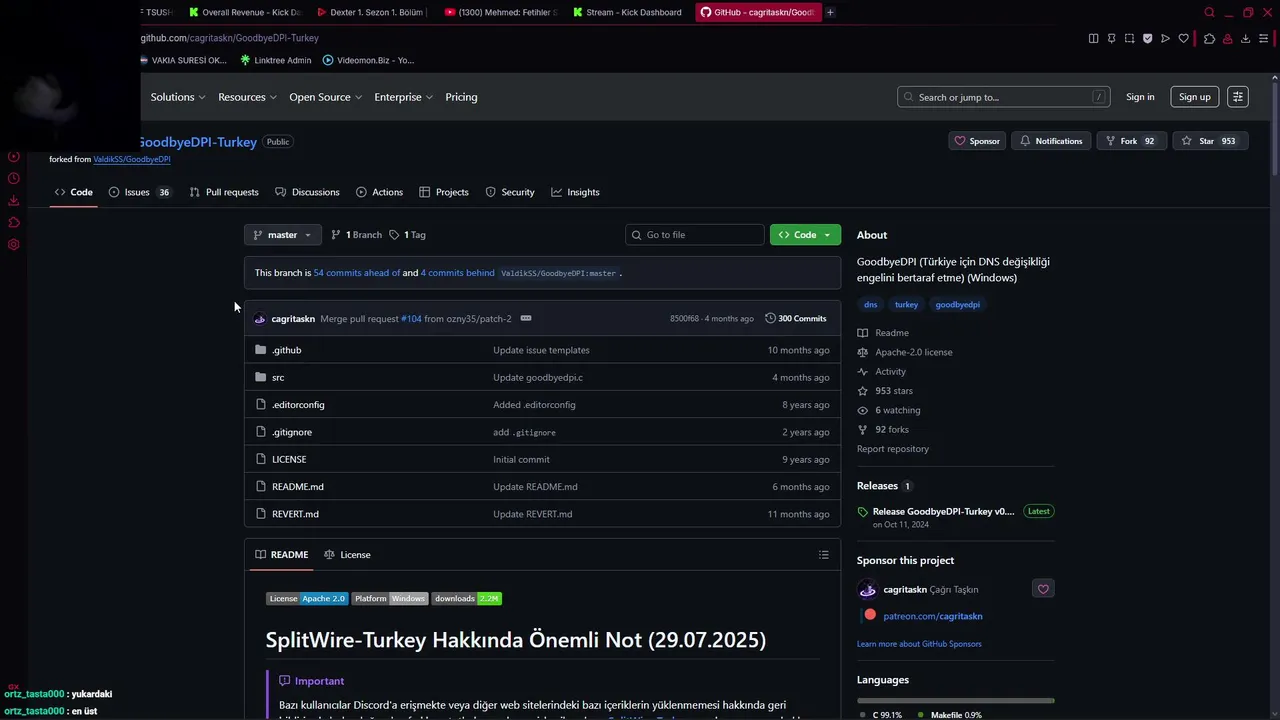Focus the Go to file search box
The image size is (1280, 720).
[x=695, y=235]
